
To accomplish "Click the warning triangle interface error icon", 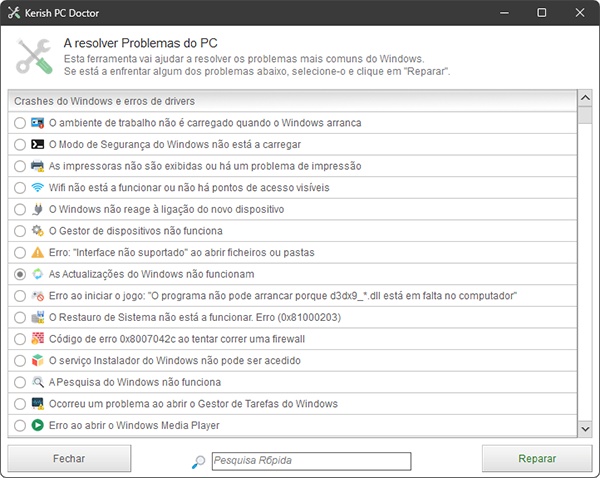I will pos(38,253).
